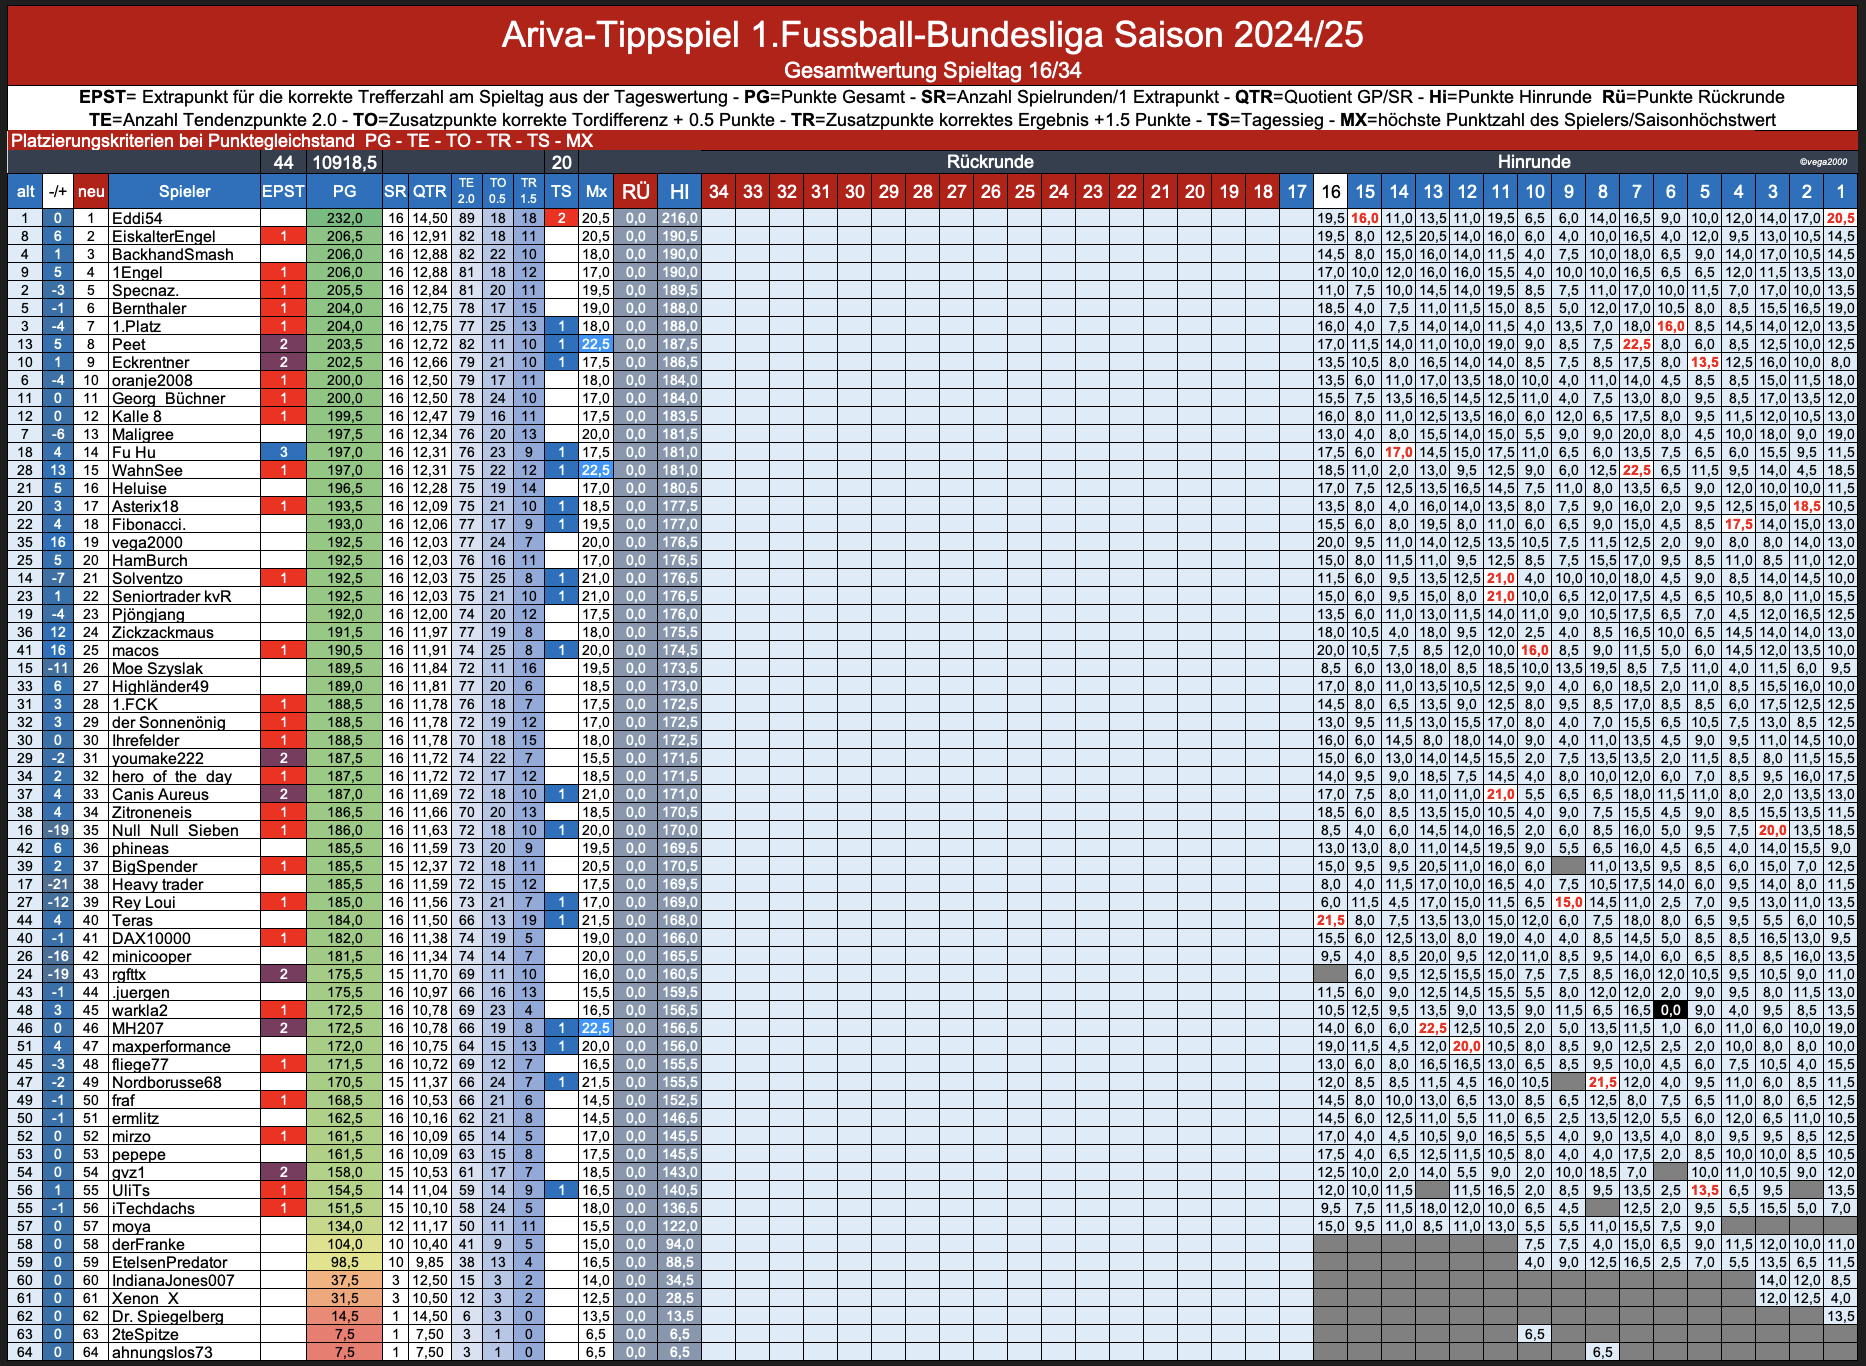Select the 'HI' column header

(679, 191)
